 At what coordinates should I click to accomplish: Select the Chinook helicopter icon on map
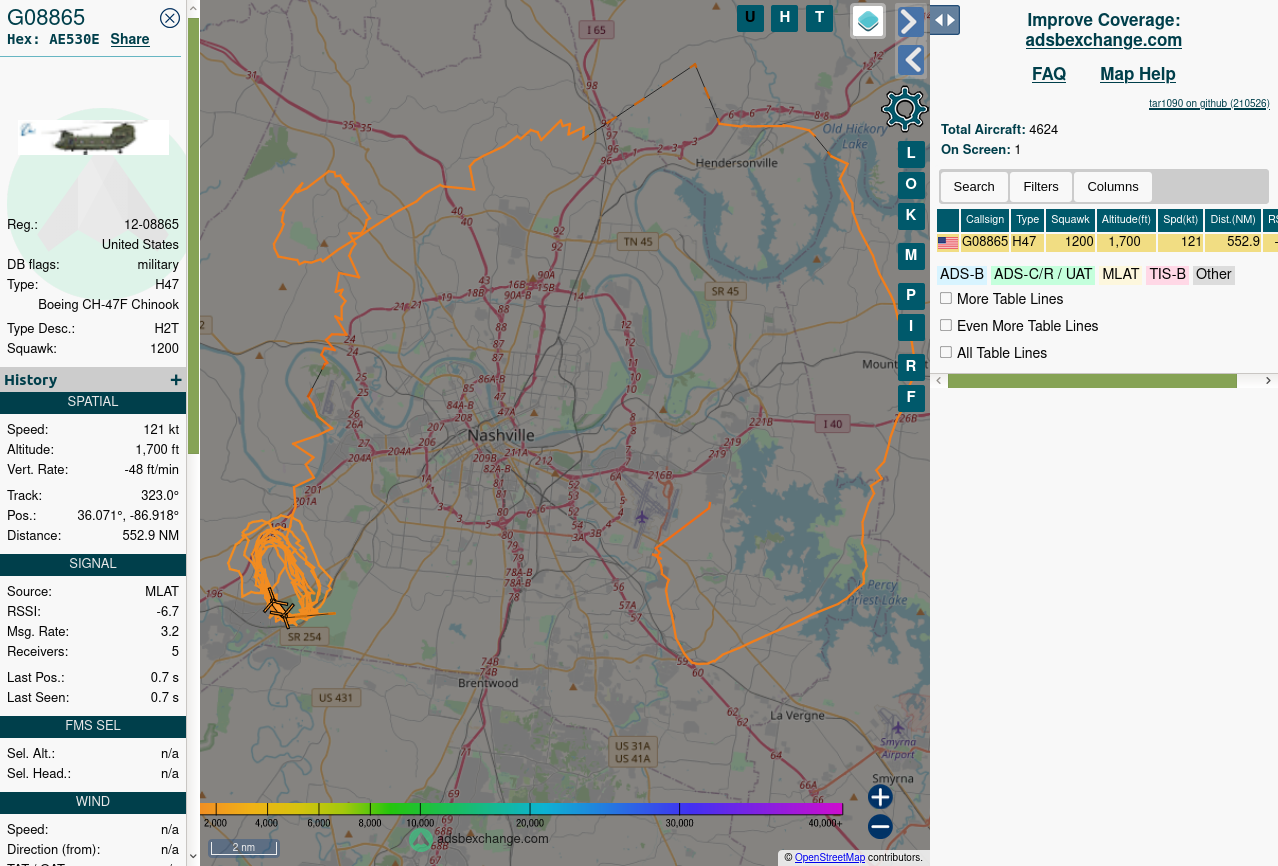pyautogui.click(x=279, y=607)
